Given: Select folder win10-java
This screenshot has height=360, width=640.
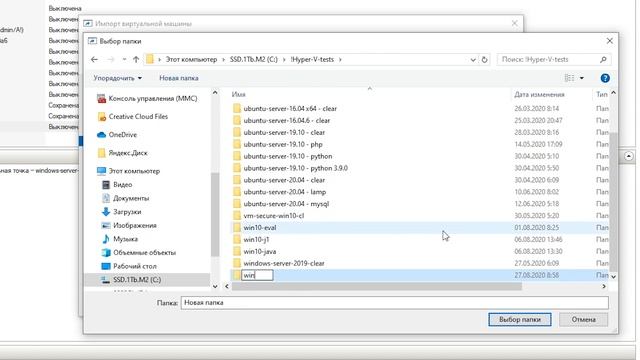Looking at the screenshot, I should [x=260, y=251].
